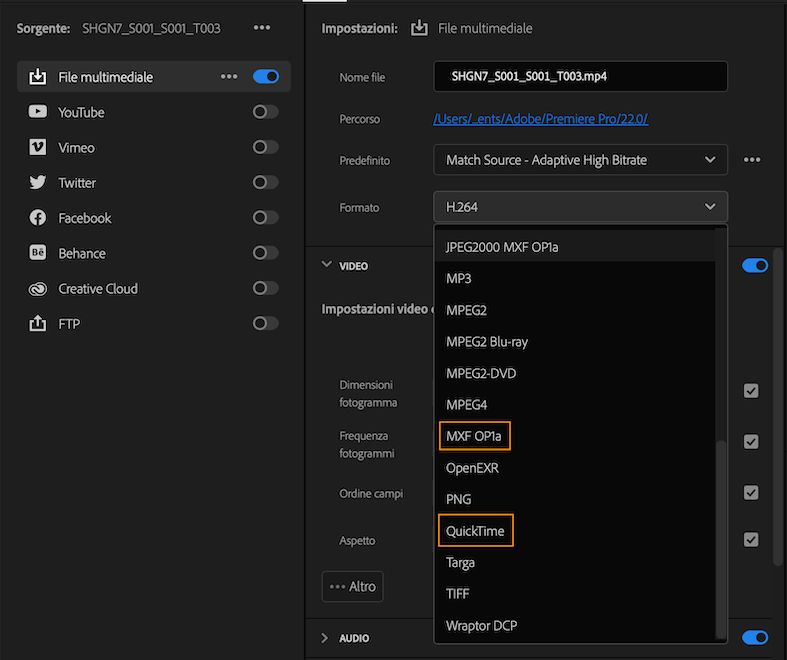
Task: Expand the AUDIO section
Action: tap(325, 638)
